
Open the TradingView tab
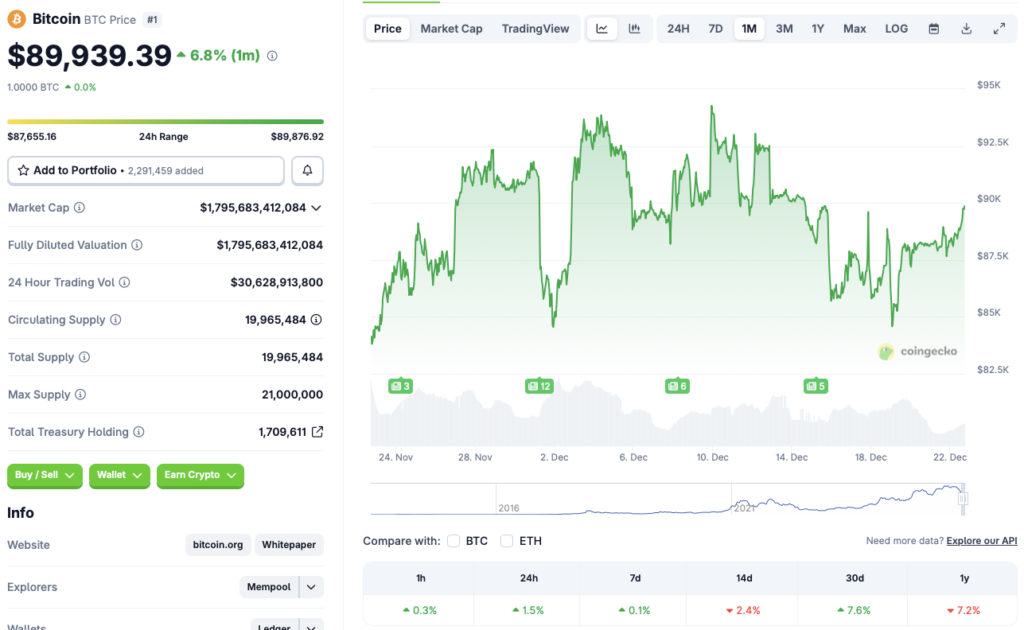pos(536,28)
